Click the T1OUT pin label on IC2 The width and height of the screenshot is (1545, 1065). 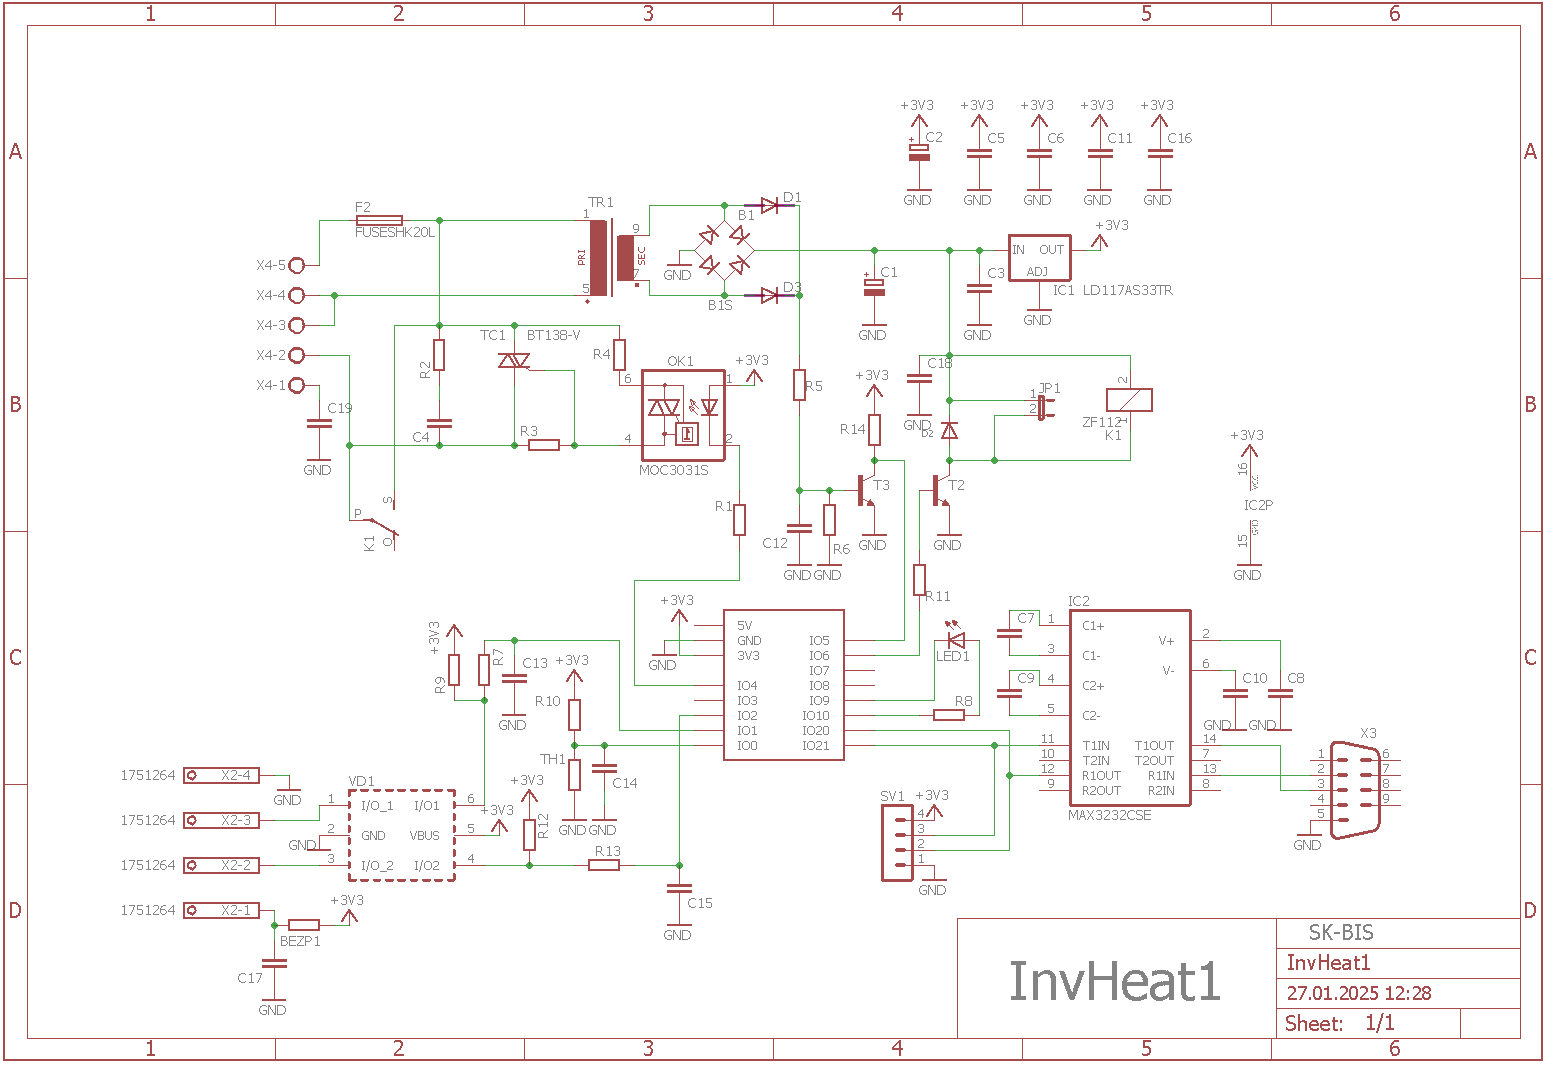pos(1154,745)
